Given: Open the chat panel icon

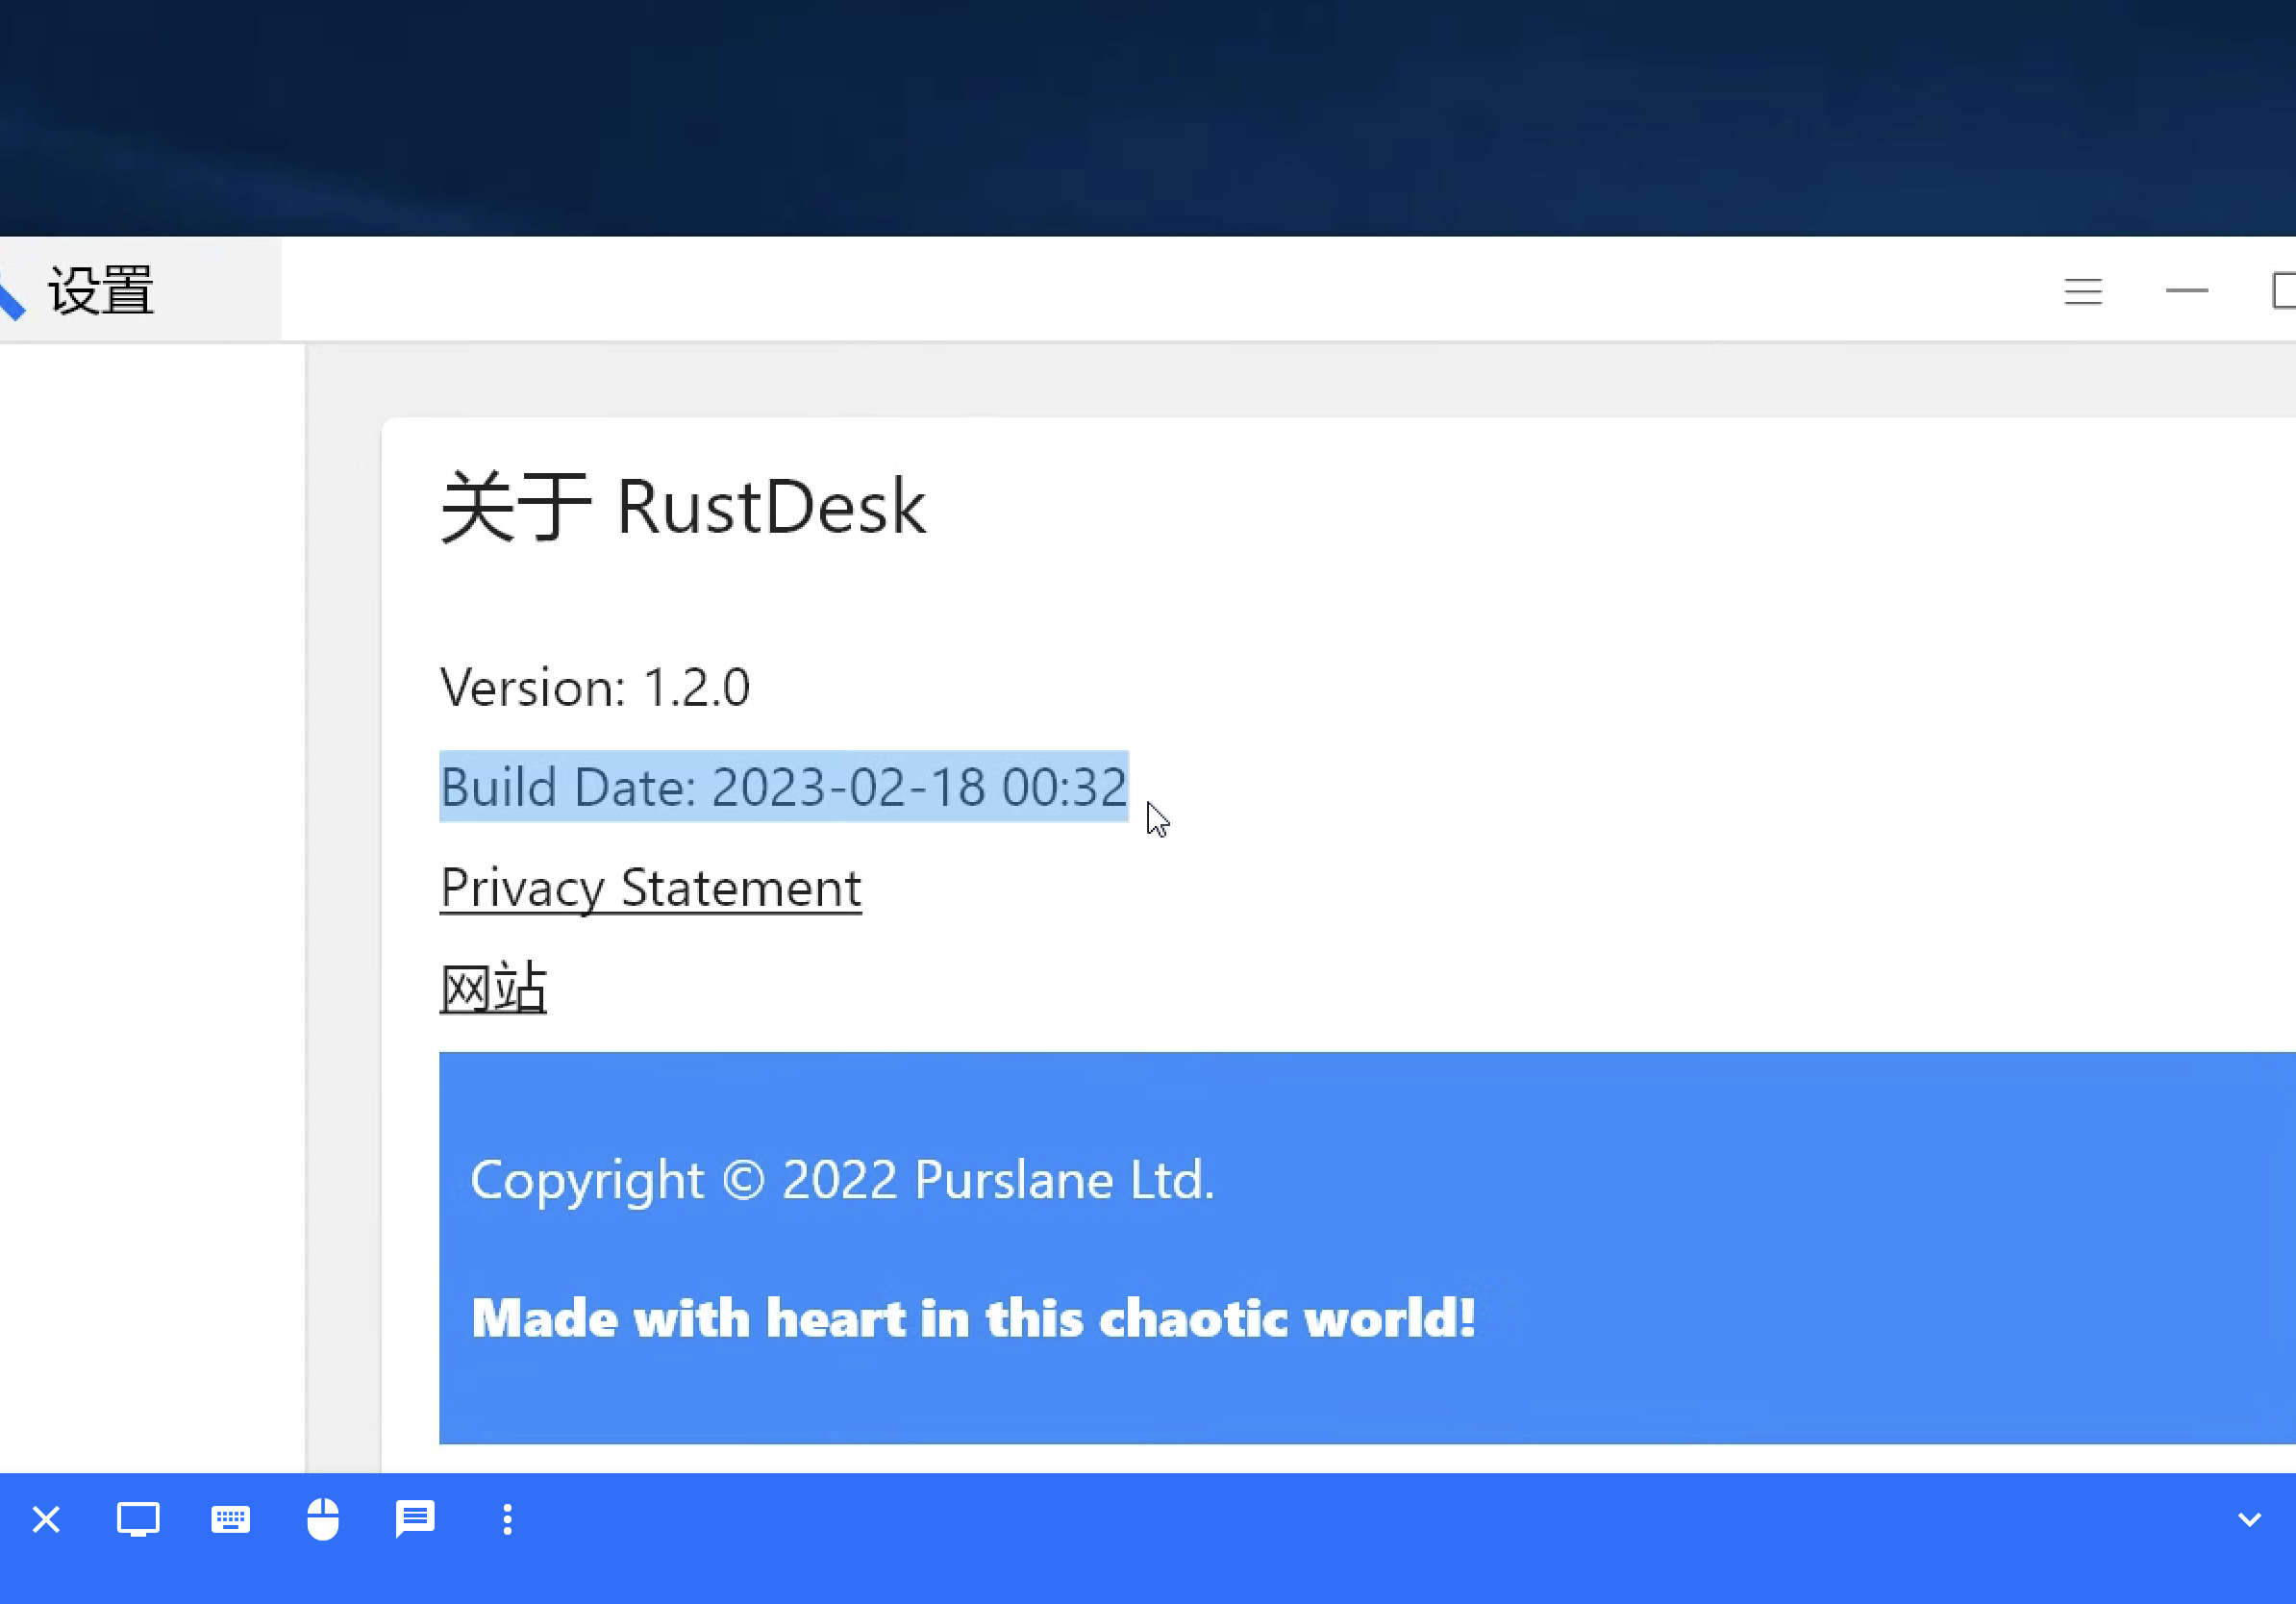Looking at the screenshot, I should tap(414, 1519).
